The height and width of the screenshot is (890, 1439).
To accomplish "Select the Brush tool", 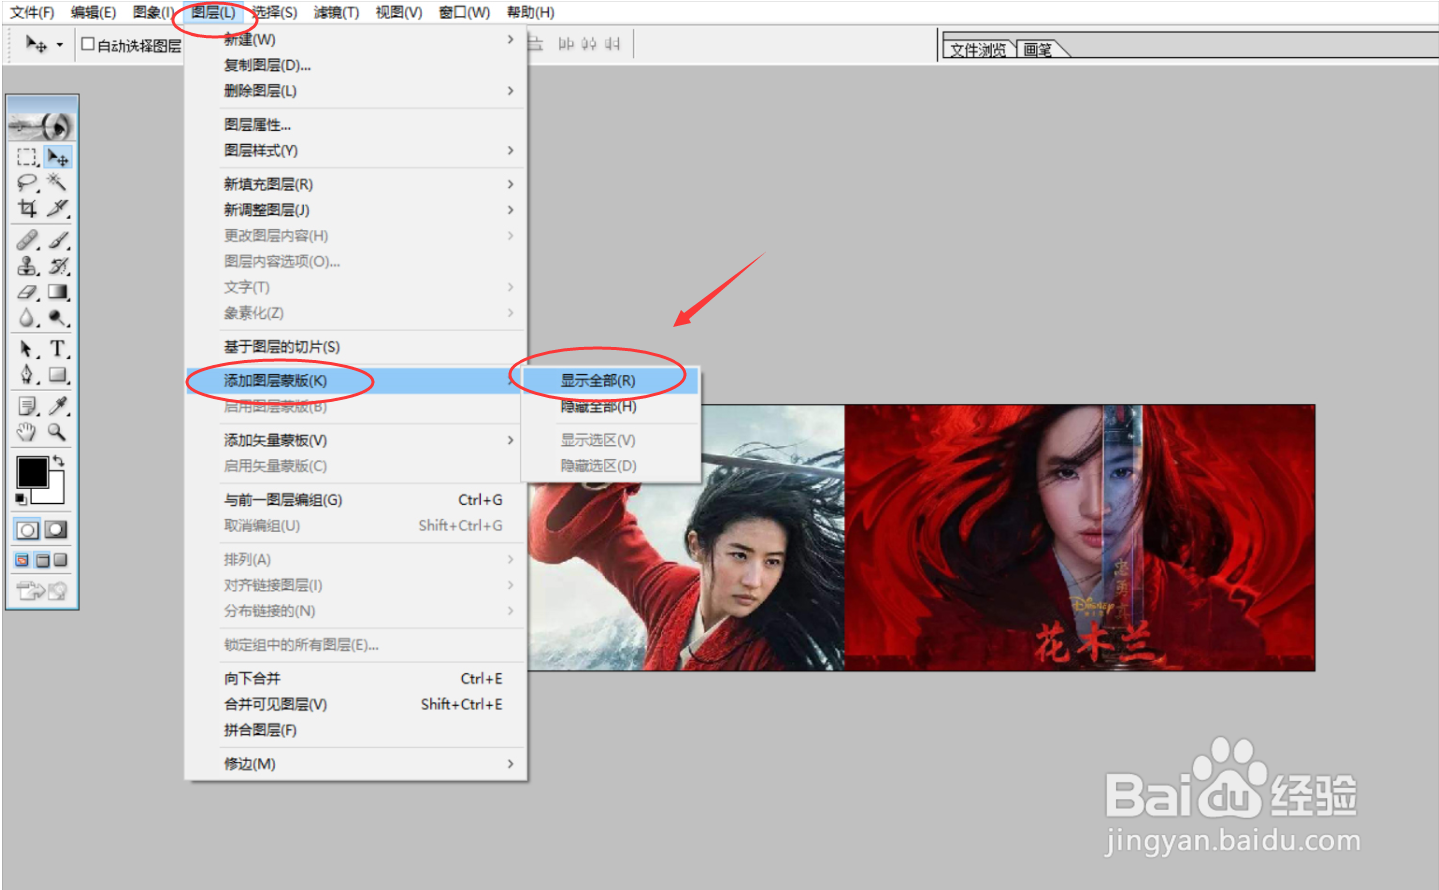I will [x=58, y=240].
